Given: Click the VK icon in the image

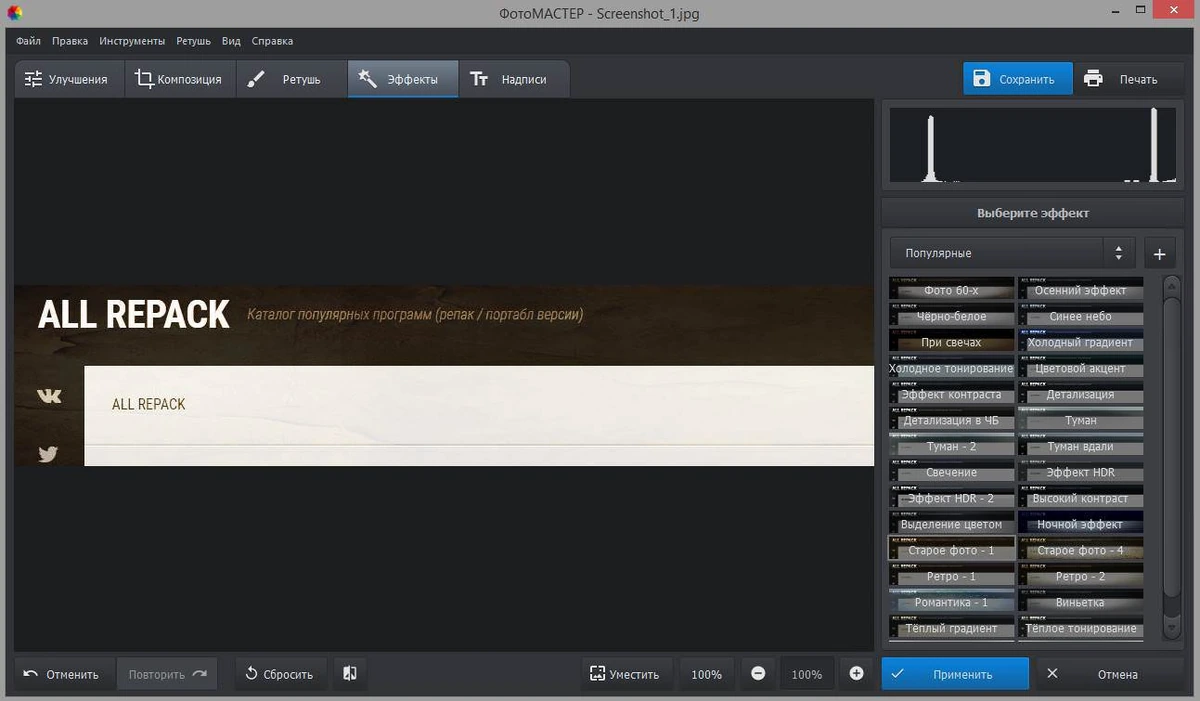Looking at the screenshot, I should 49,396.
